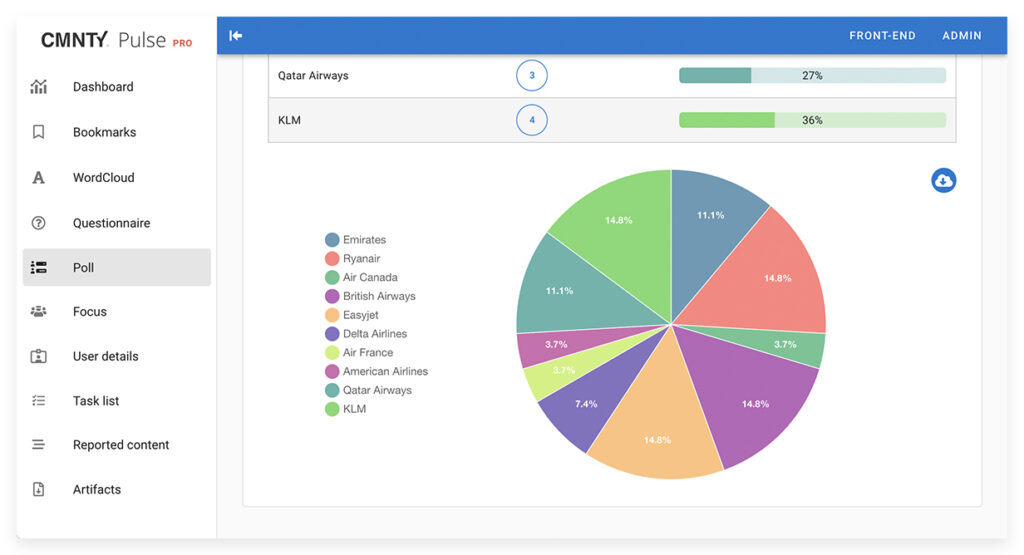Click the Focus group people icon
Viewport: 1024px width, 555px height.
39,311
